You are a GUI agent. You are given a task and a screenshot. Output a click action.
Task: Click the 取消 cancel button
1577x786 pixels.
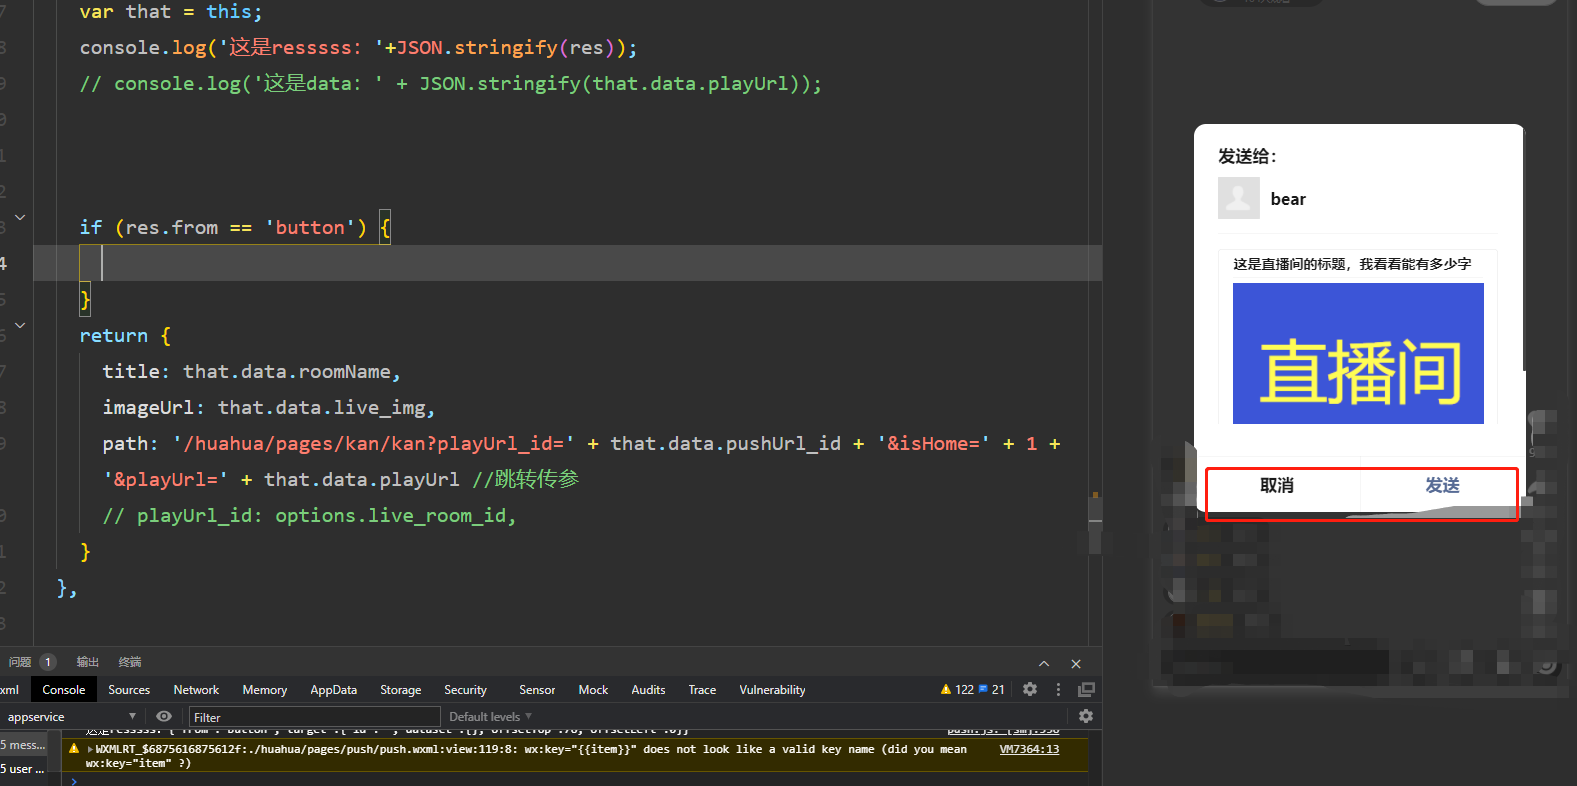click(x=1277, y=486)
